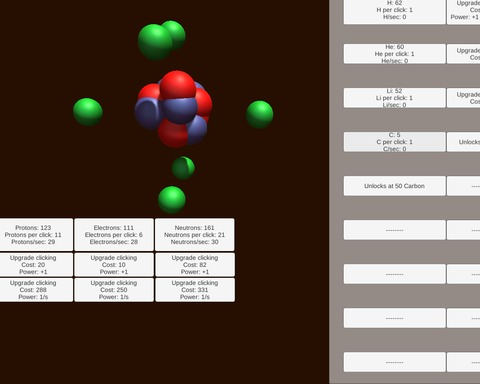Viewport: 480px width, 384px height.
Task: Click the Neutrons: 161 counter button
Action: (195, 235)
